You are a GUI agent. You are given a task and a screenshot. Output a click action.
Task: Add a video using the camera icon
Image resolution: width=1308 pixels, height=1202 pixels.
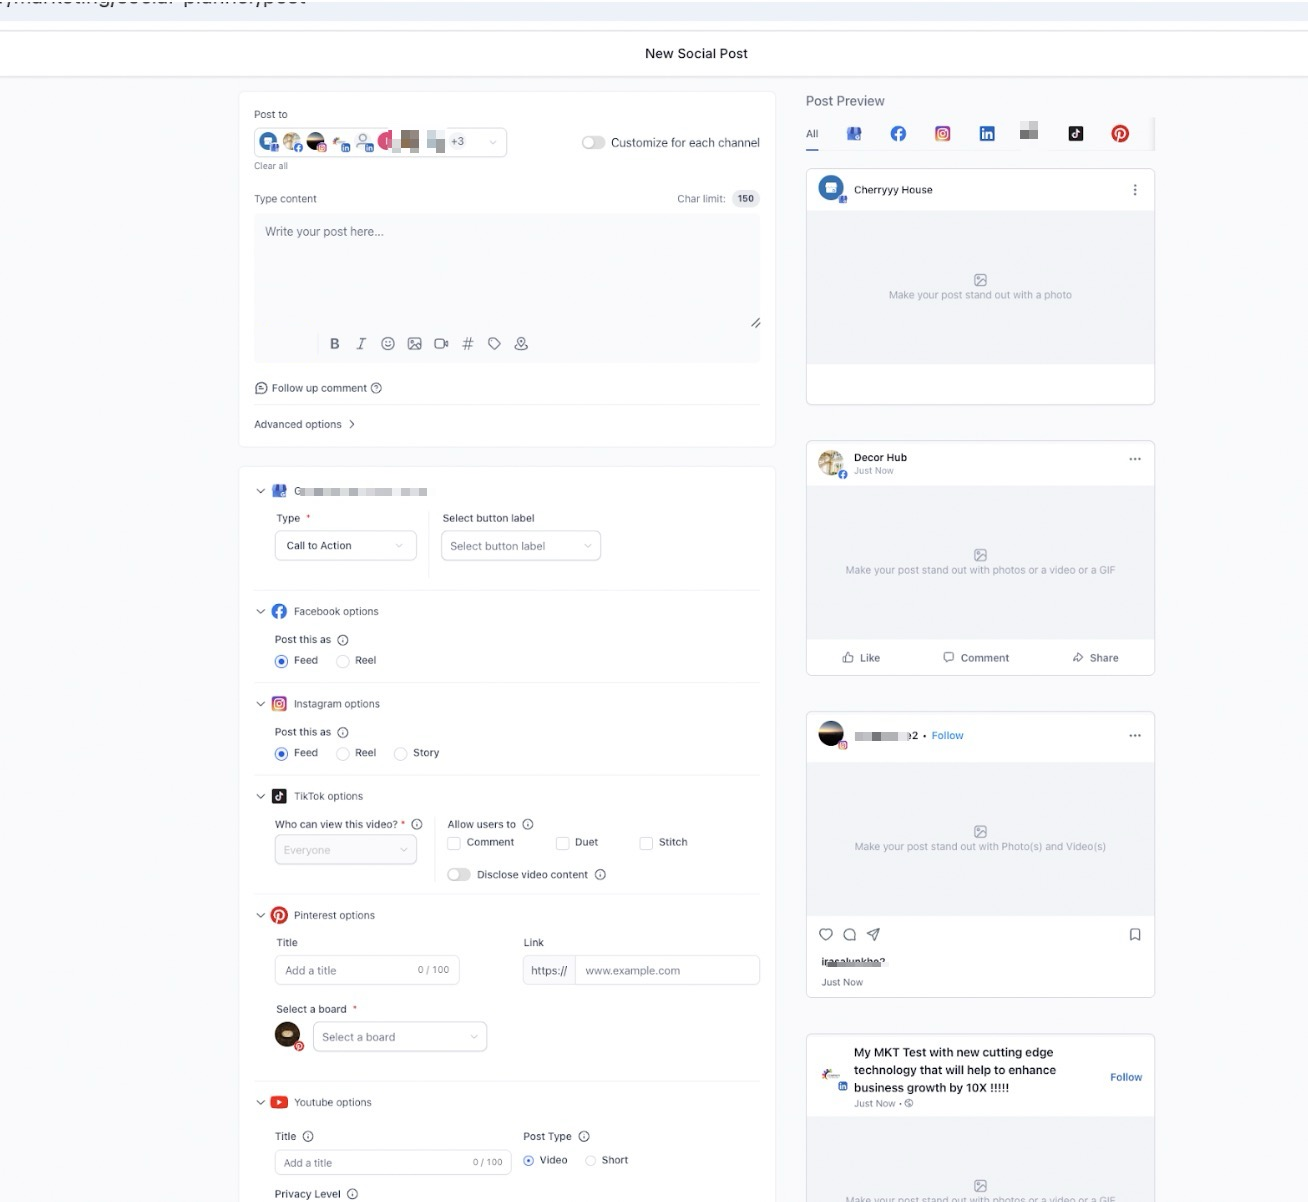[441, 343]
